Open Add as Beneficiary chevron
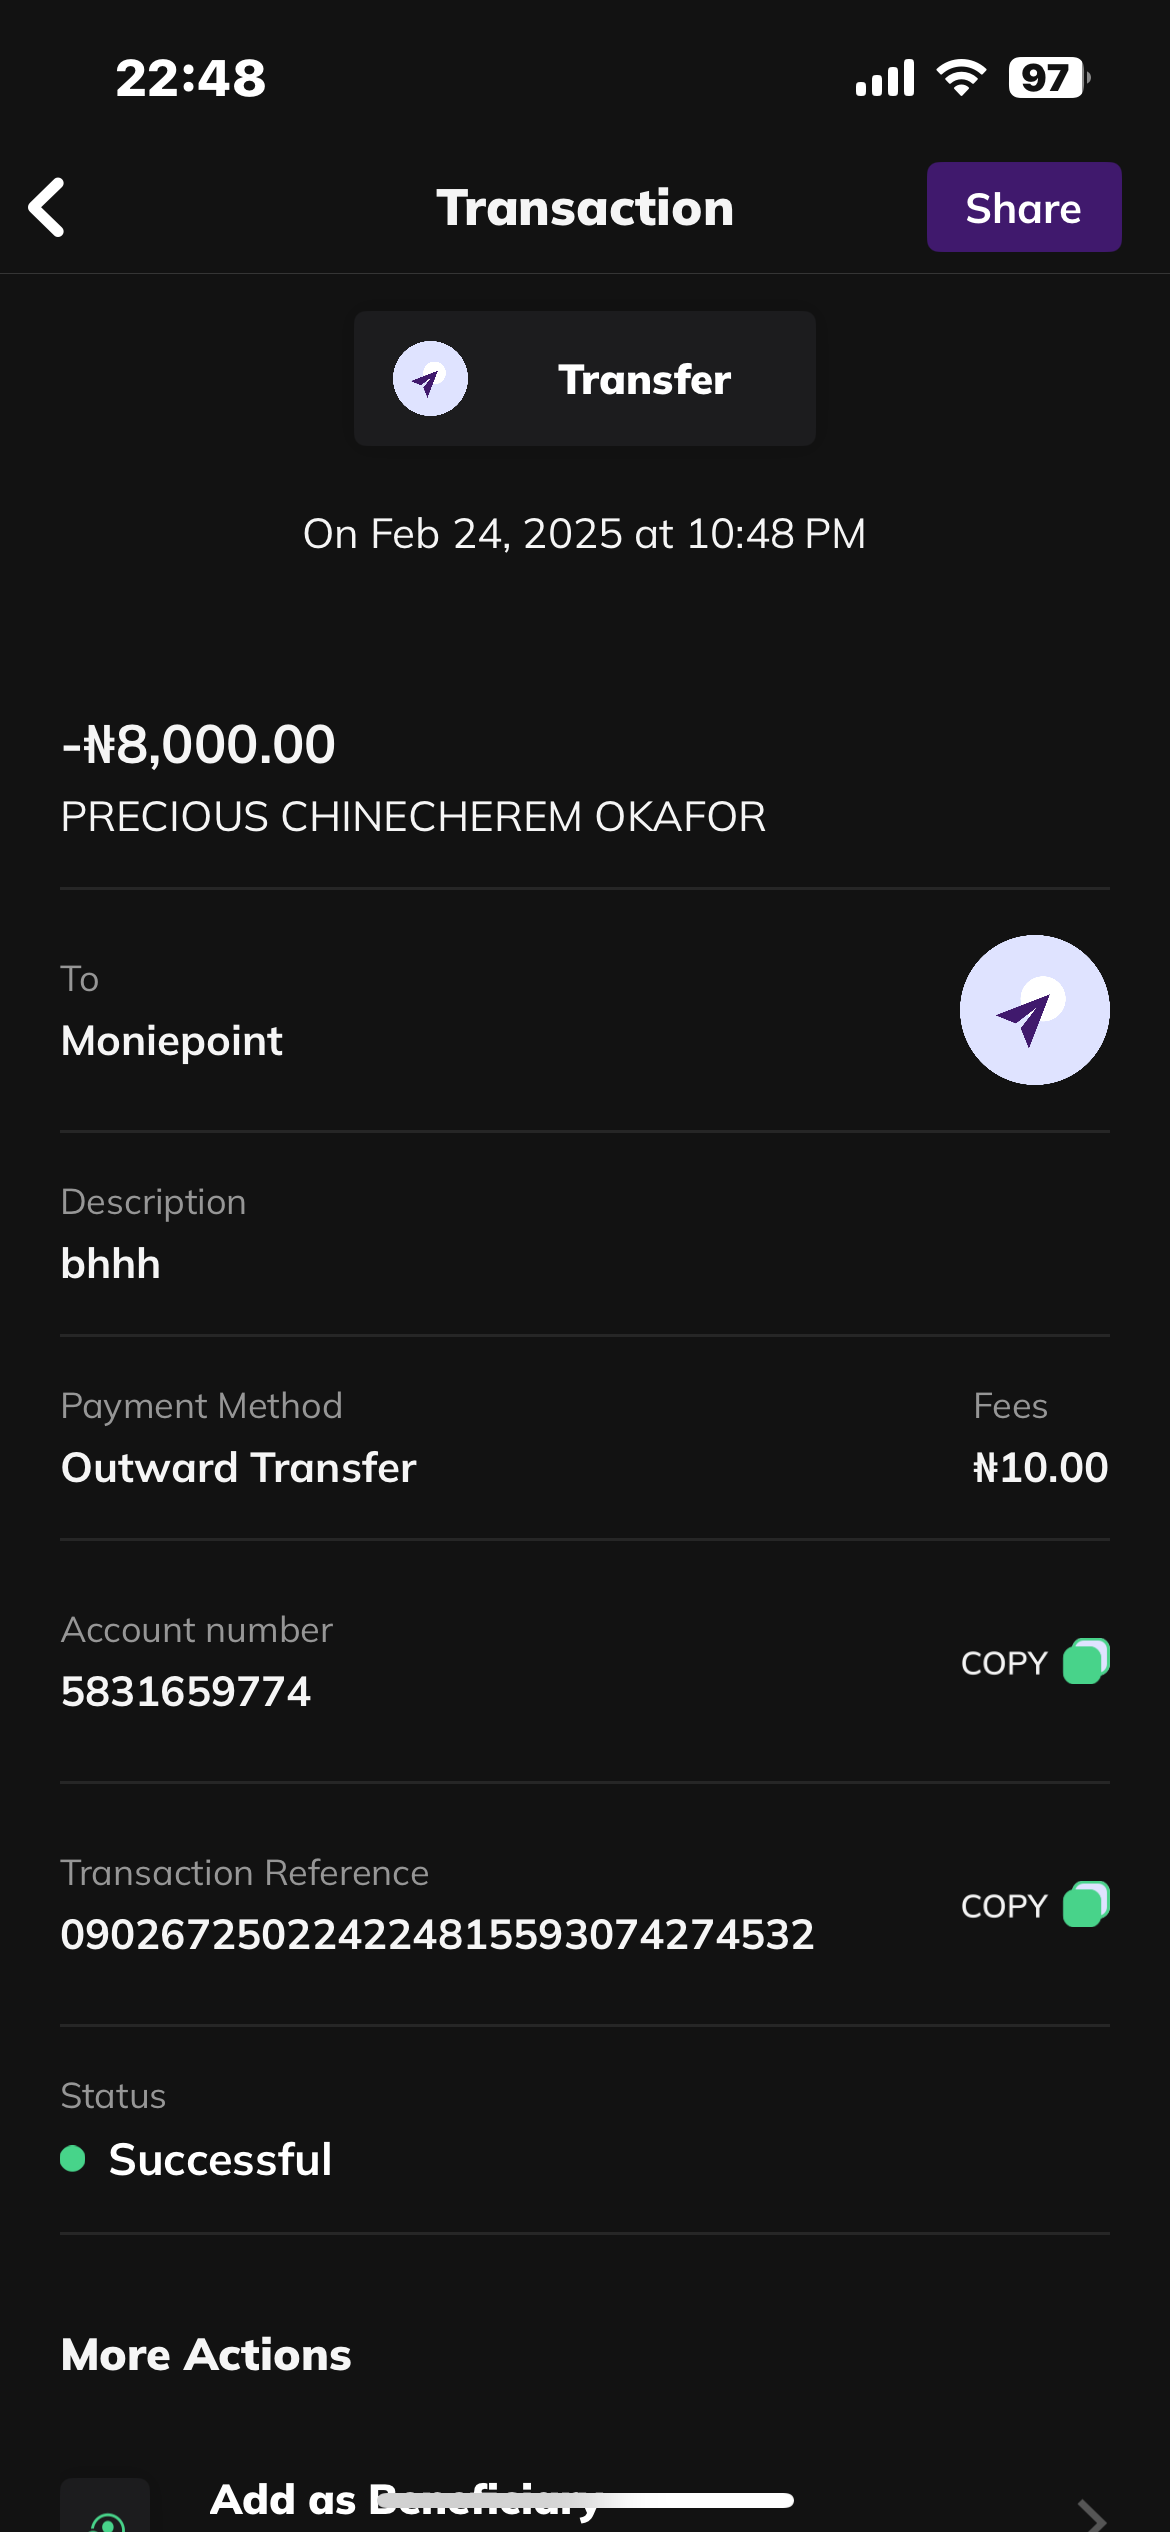 pyautogui.click(x=1092, y=2514)
